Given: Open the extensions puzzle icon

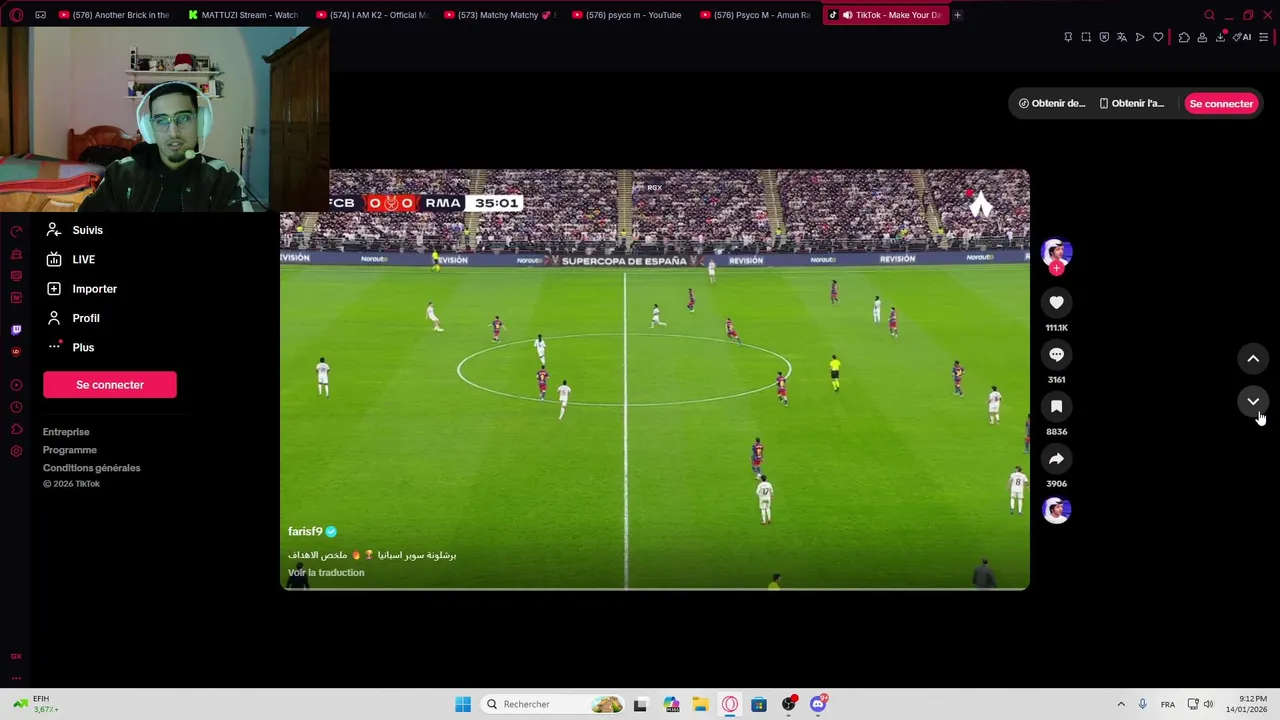Looking at the screenshot, I should (1184, 37).
